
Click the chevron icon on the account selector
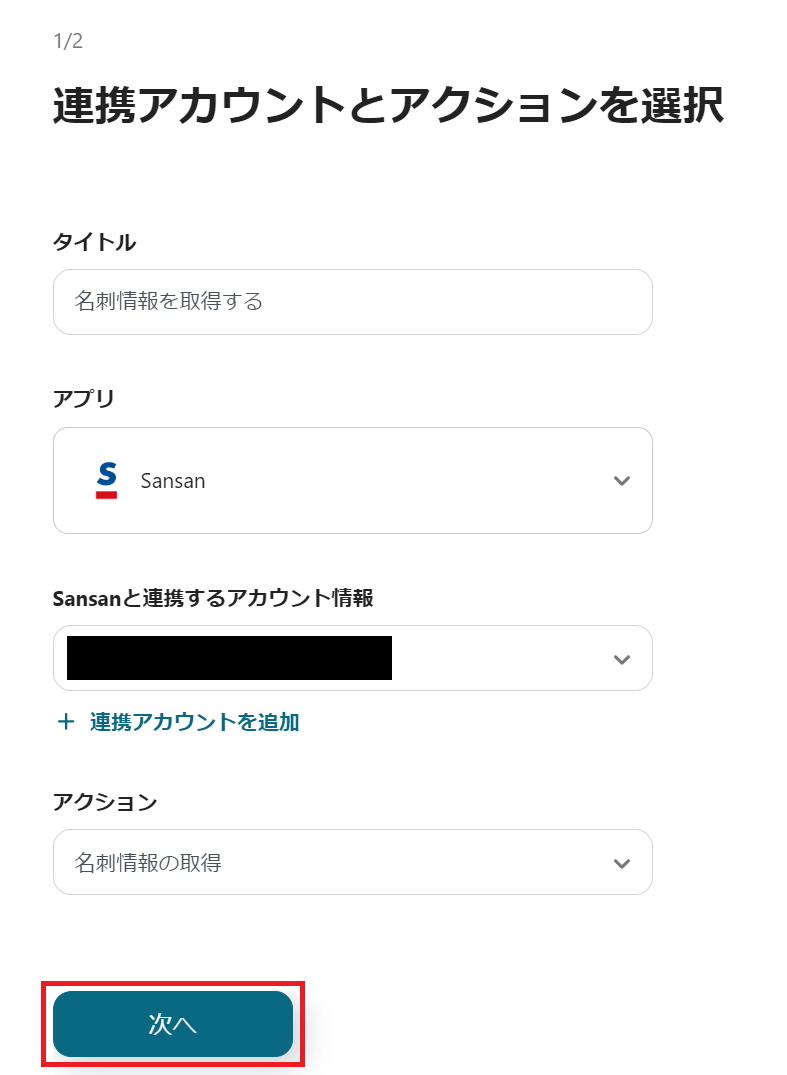point(621,658)
